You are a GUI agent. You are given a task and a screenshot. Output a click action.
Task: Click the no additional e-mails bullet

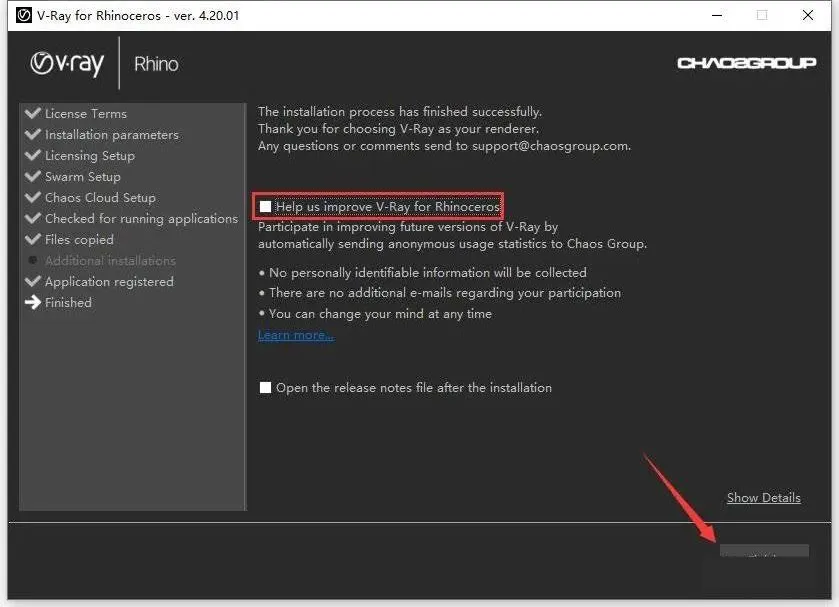[440, 293]
